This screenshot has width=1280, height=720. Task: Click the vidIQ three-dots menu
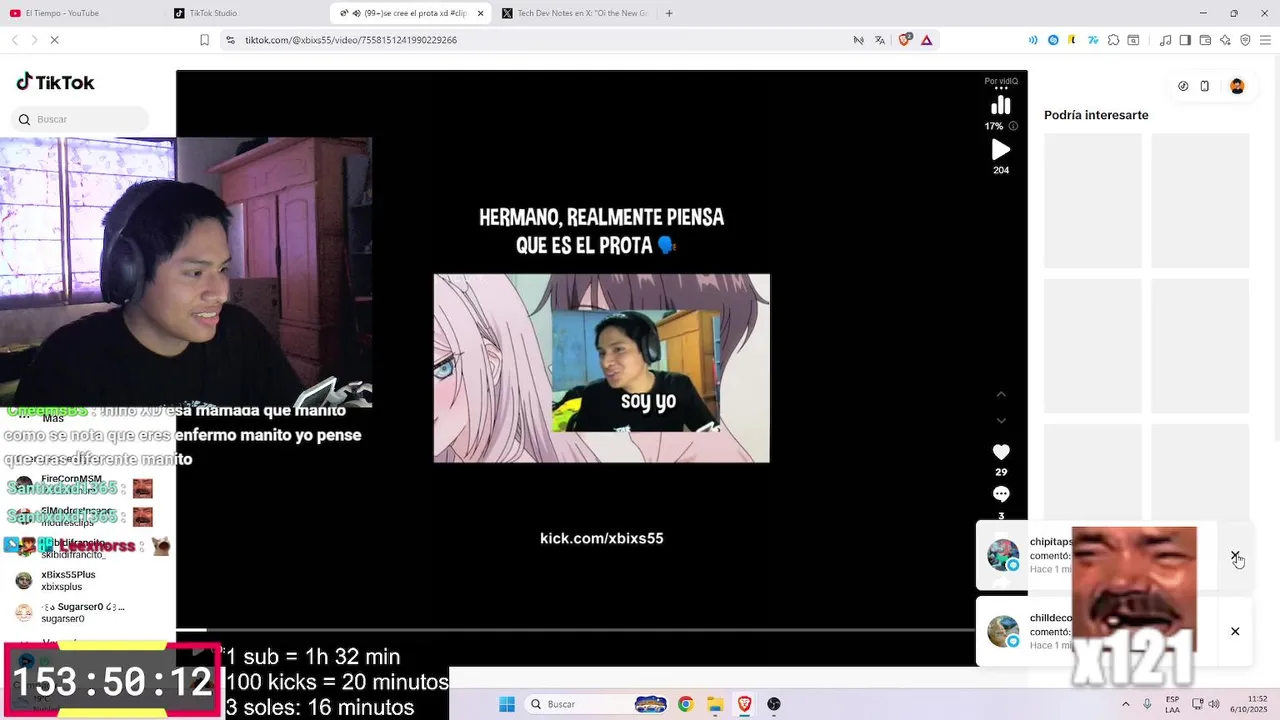(x=1001, y=89)
